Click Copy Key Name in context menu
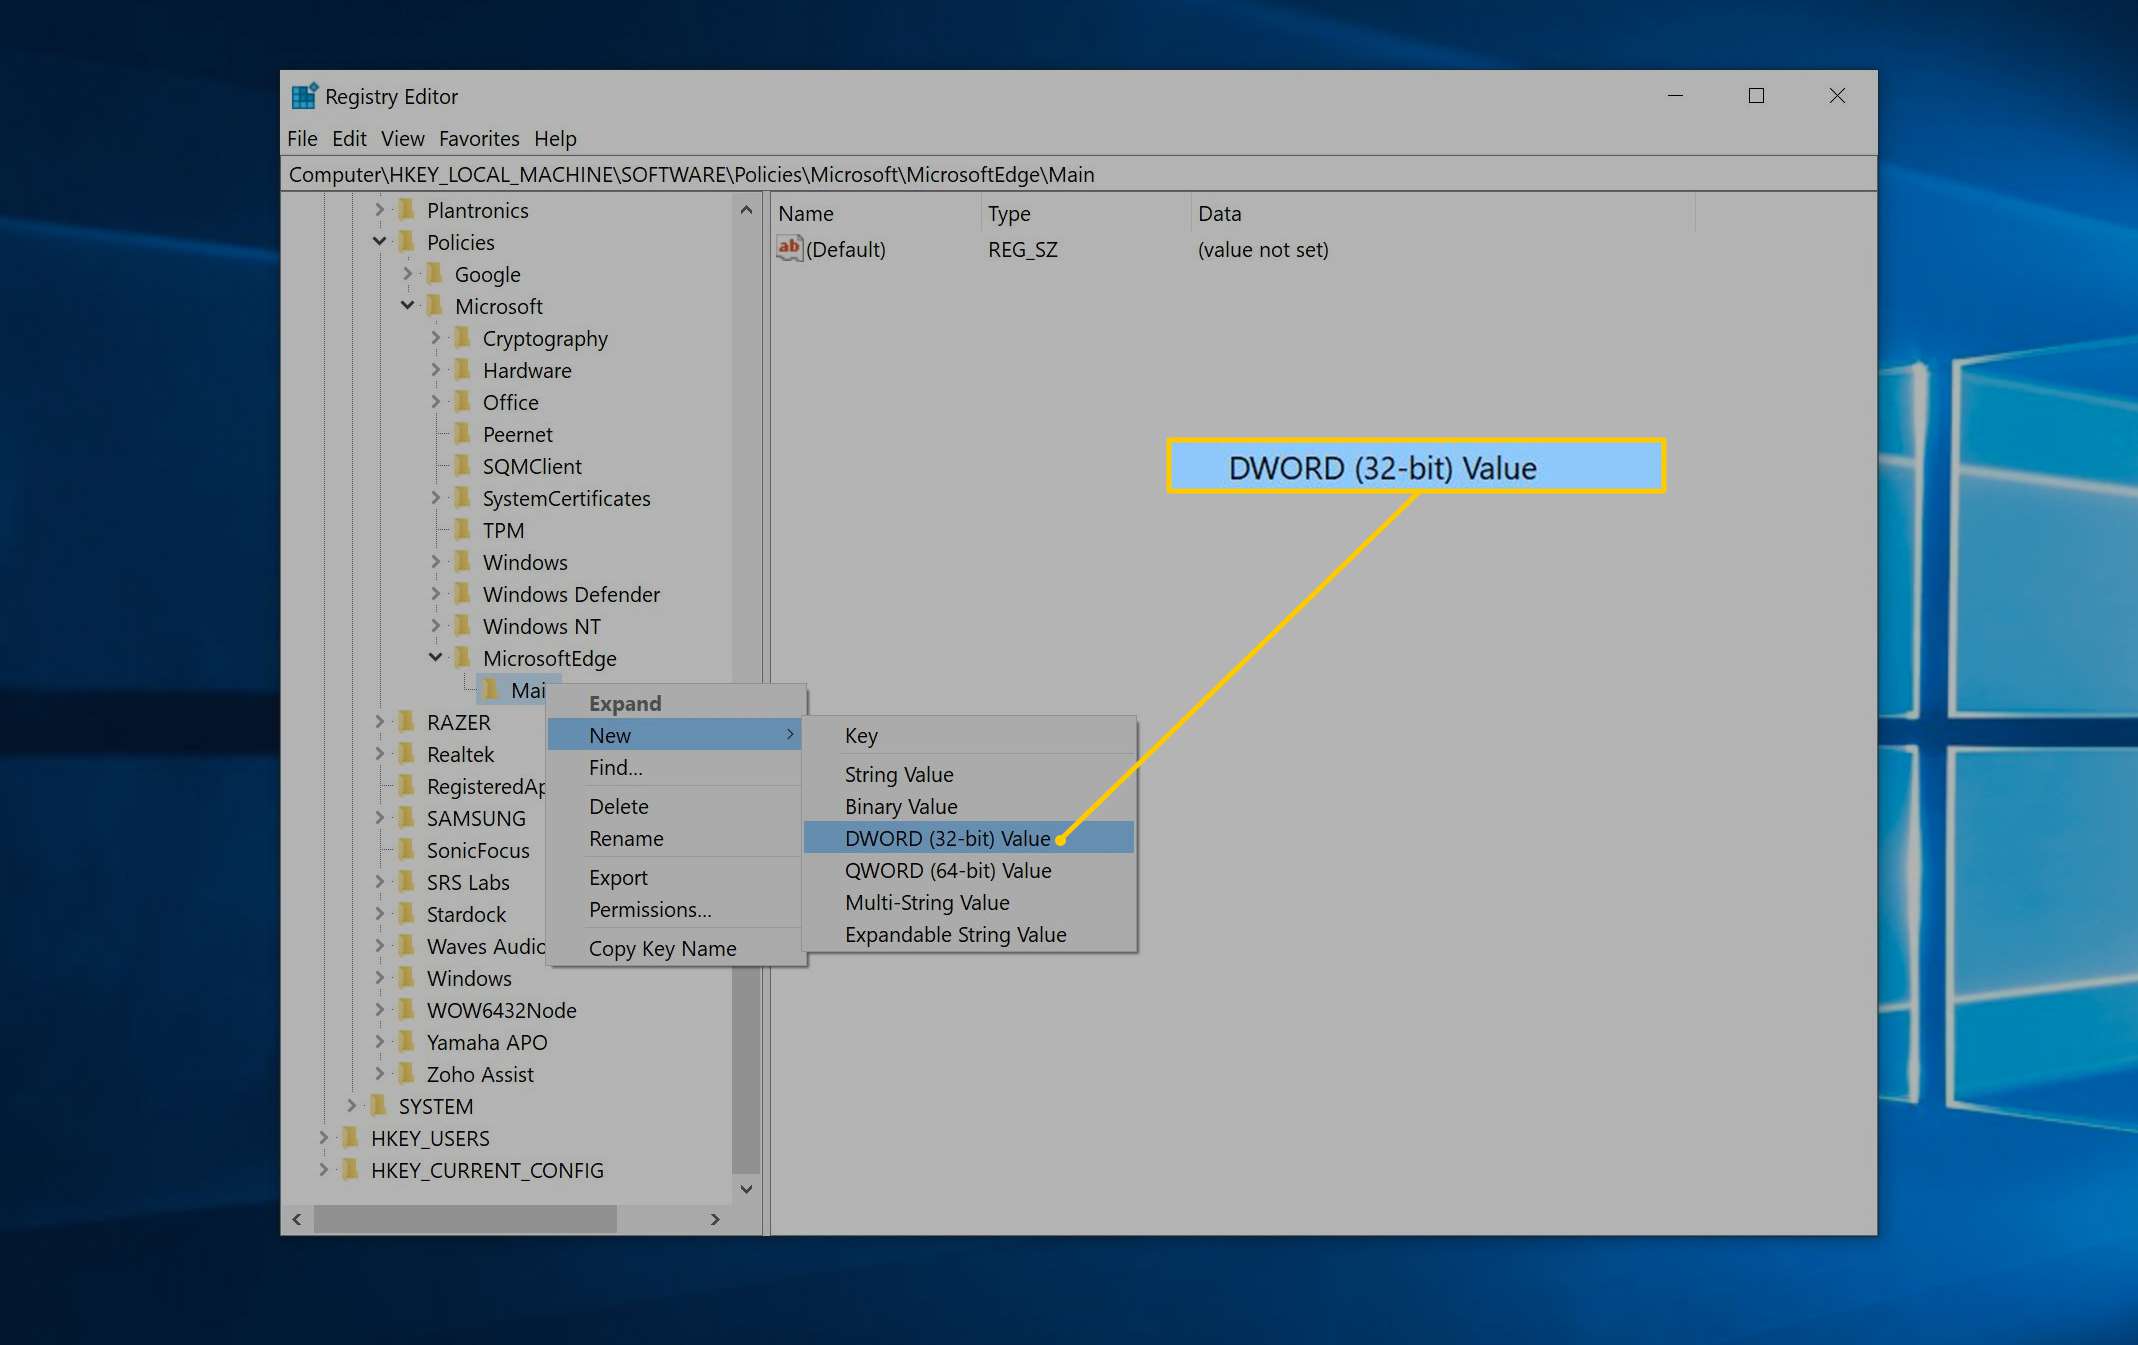Screen dimensions: 2138x1345 click(675, 948)
